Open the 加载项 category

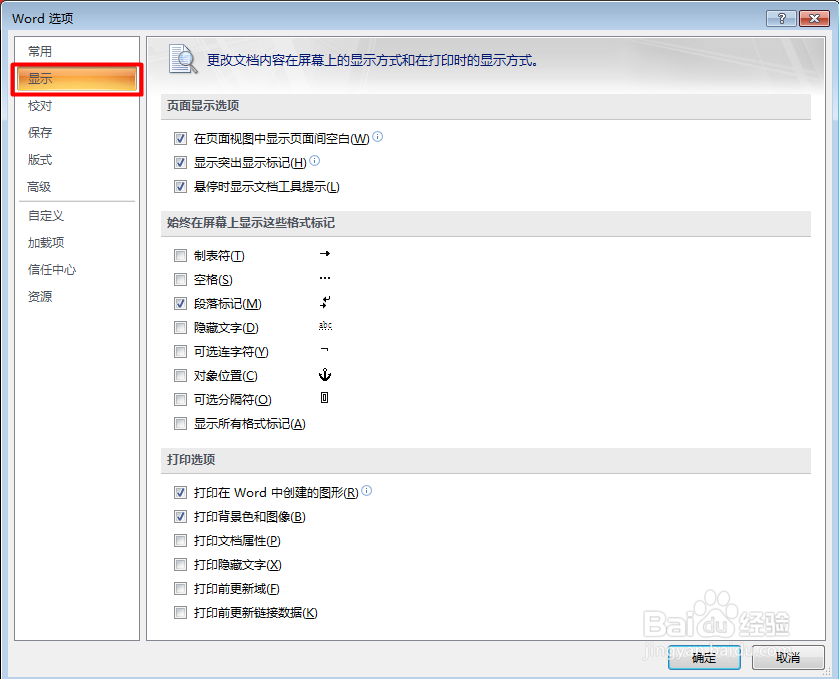coord(77,243)
